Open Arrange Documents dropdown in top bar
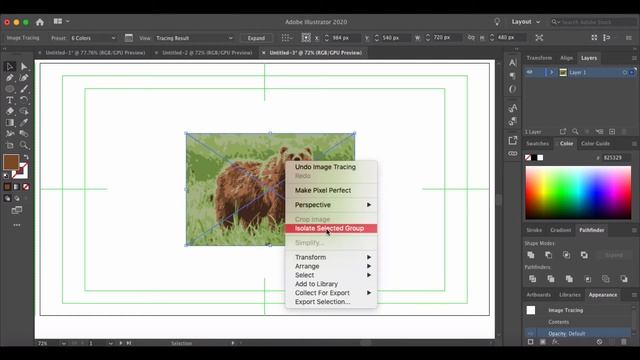This screenshot has width=640, height=360. coord(61,21)
